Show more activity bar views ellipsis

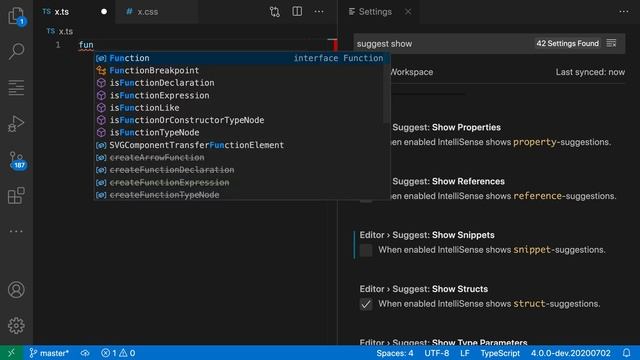[x=16, y=231]
